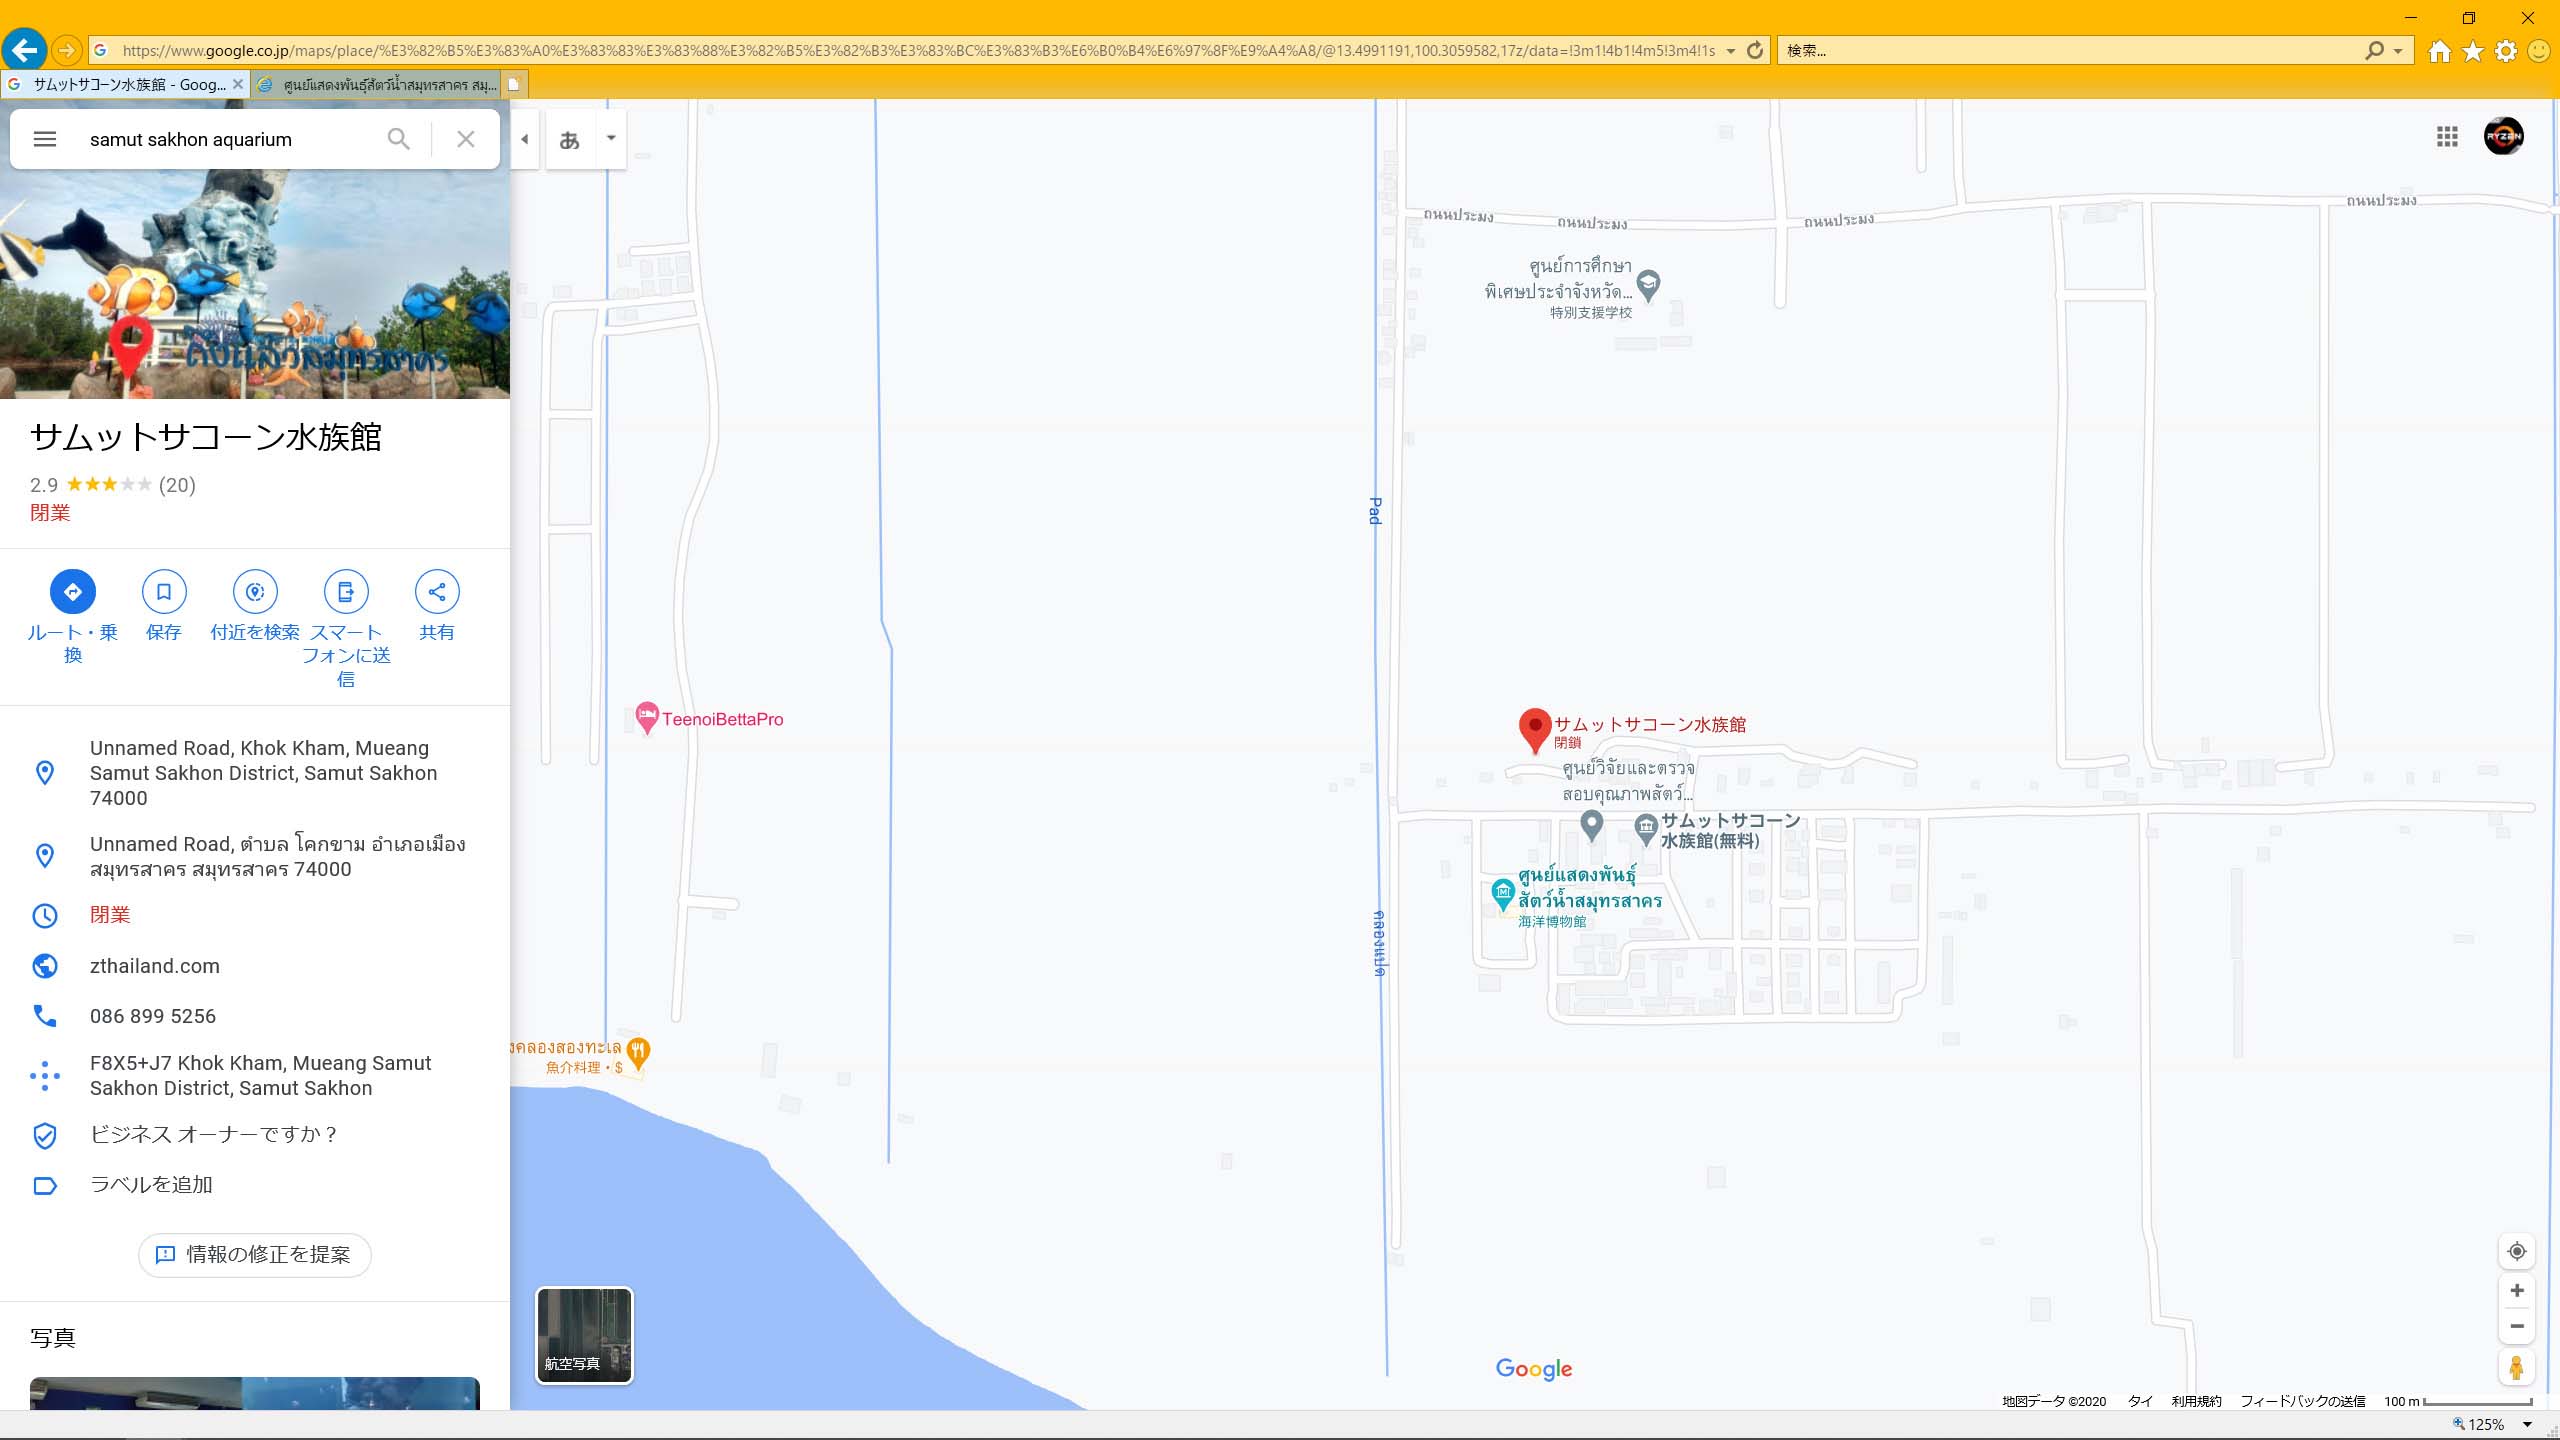Click the hours row 閉業 with clock

tap(255, 915)
